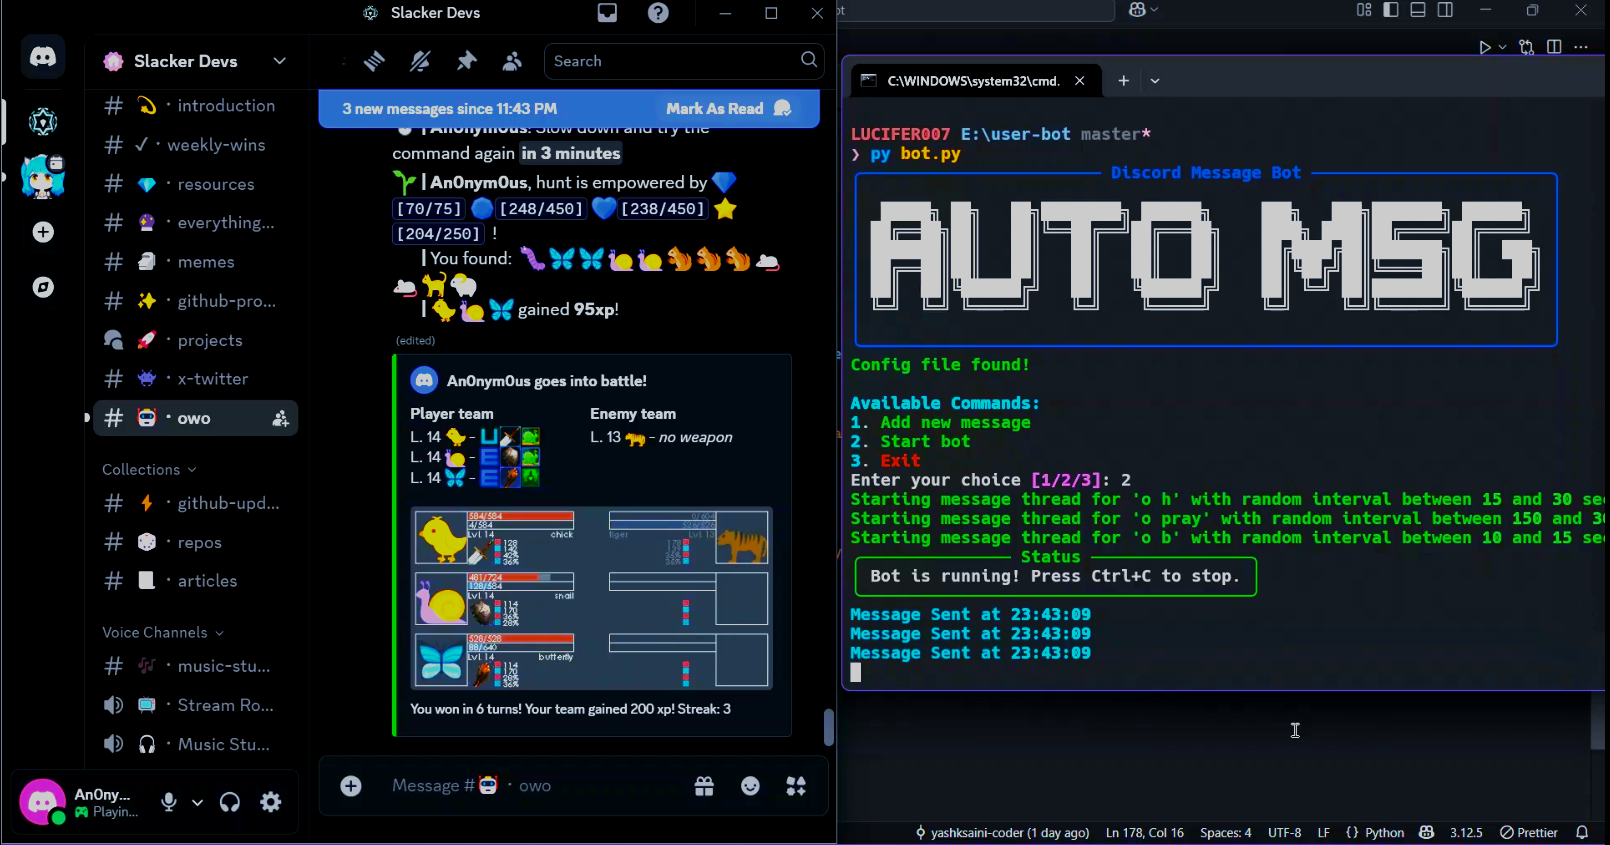The image size is (1610, 845).
Task: Toggle secondary side bar in VS Code
Action: click(x=1445, y=10)
